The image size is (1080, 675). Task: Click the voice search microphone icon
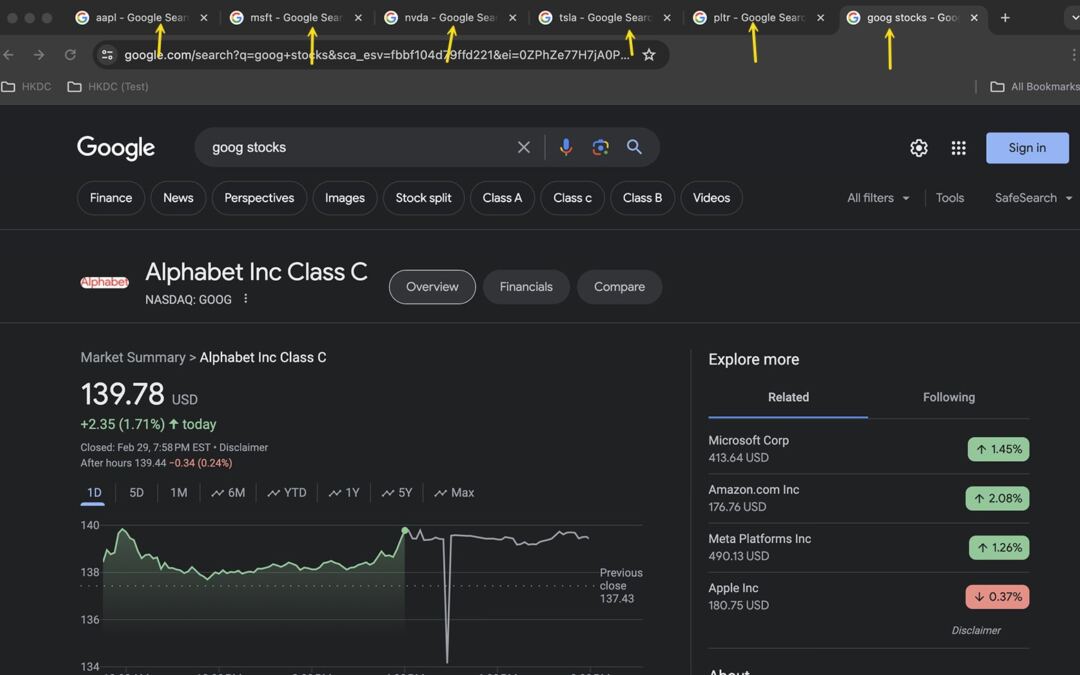coord(566,147)
